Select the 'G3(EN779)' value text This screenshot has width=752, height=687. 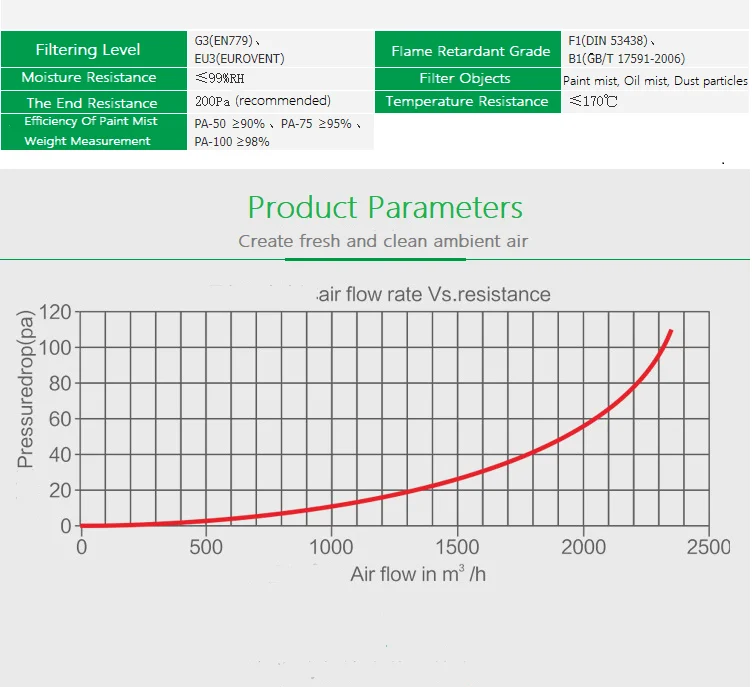tap(223, 41)
